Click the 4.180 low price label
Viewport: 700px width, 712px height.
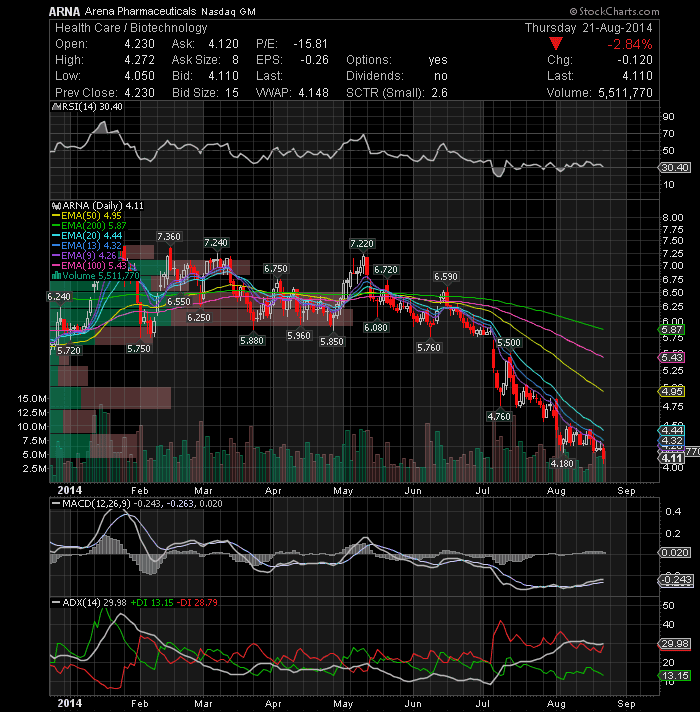coord(562,464)
